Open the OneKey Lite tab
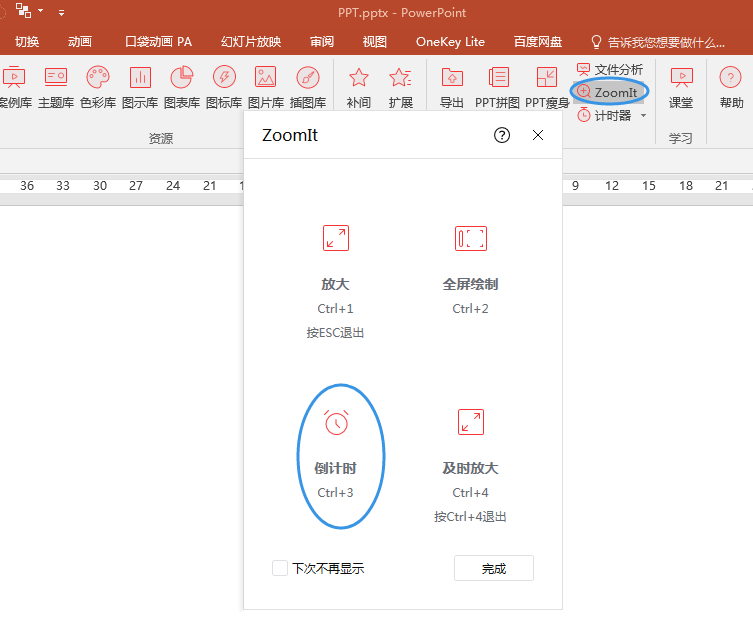 (x=450, y=42)
